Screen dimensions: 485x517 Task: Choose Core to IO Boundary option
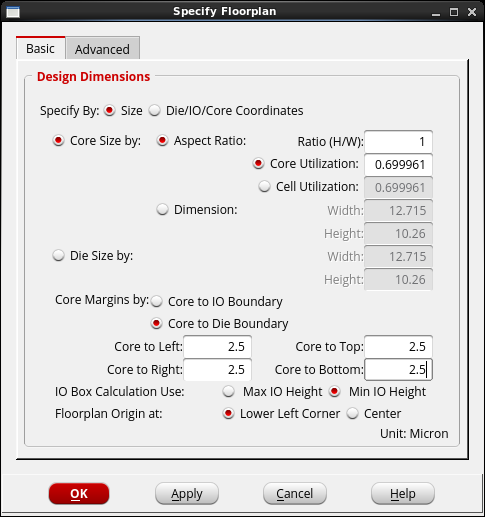point(156,301)
